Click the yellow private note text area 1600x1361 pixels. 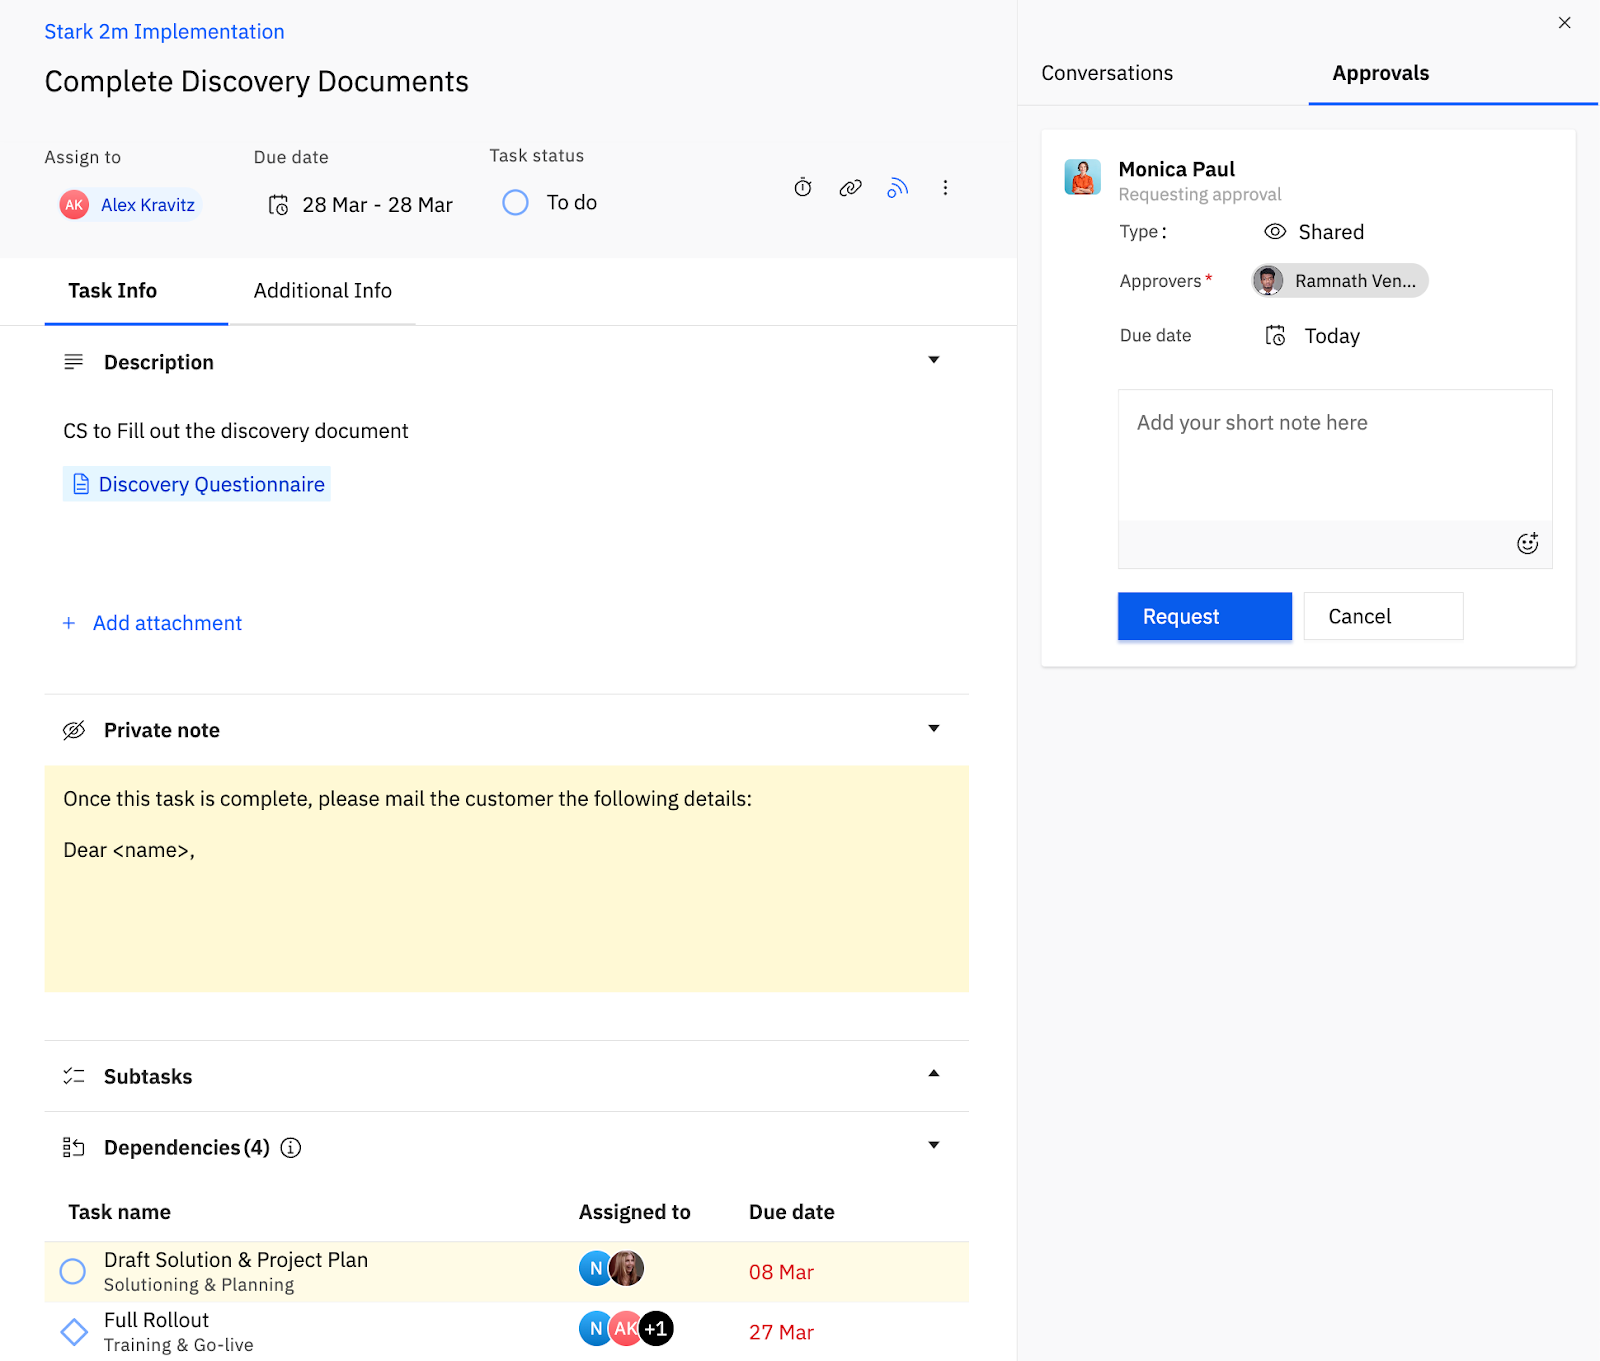coord(507,879)
